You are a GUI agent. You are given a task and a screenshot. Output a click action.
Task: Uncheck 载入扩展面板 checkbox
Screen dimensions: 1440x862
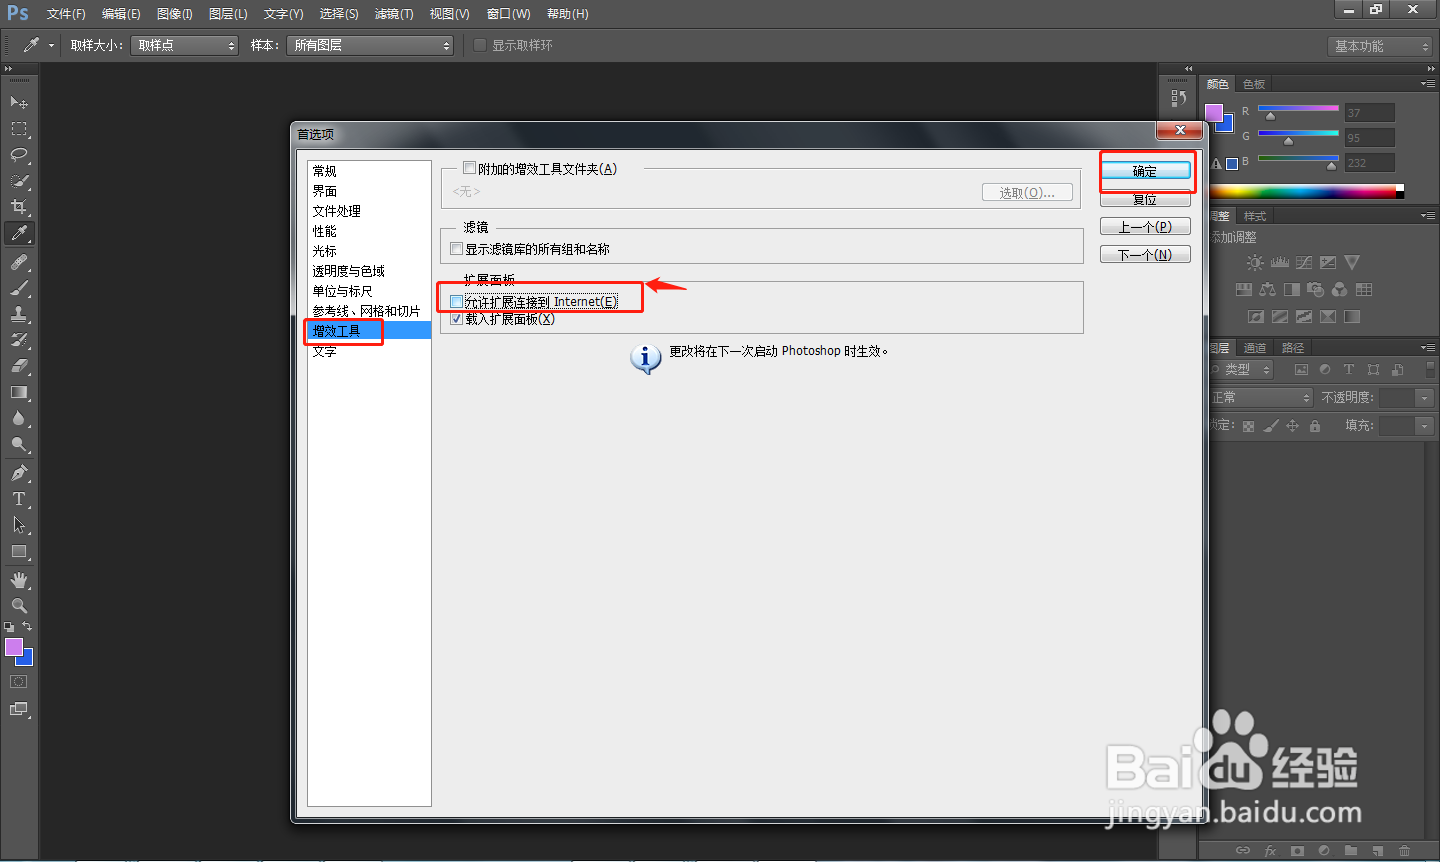coord(457,319)
